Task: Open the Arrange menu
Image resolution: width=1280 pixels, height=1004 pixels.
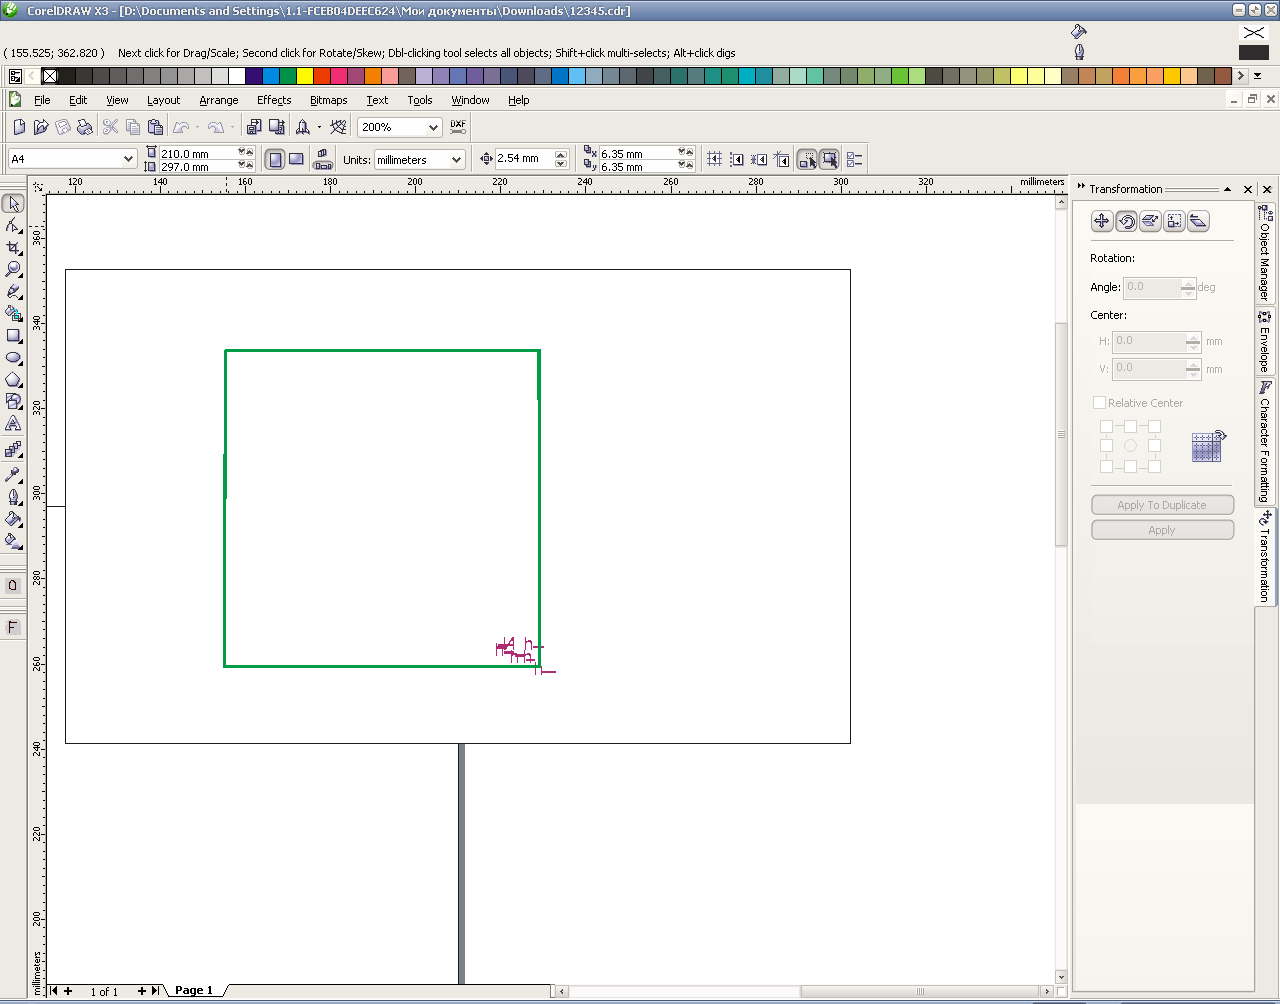Action: 218,100
